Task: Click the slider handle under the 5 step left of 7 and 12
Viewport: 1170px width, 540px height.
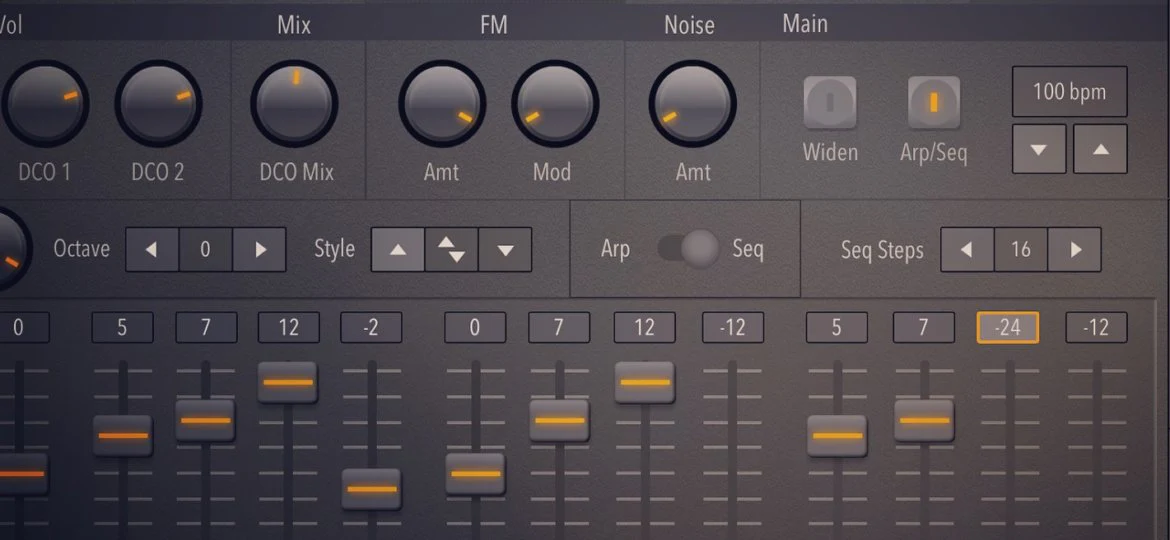Action: point(123,436)
